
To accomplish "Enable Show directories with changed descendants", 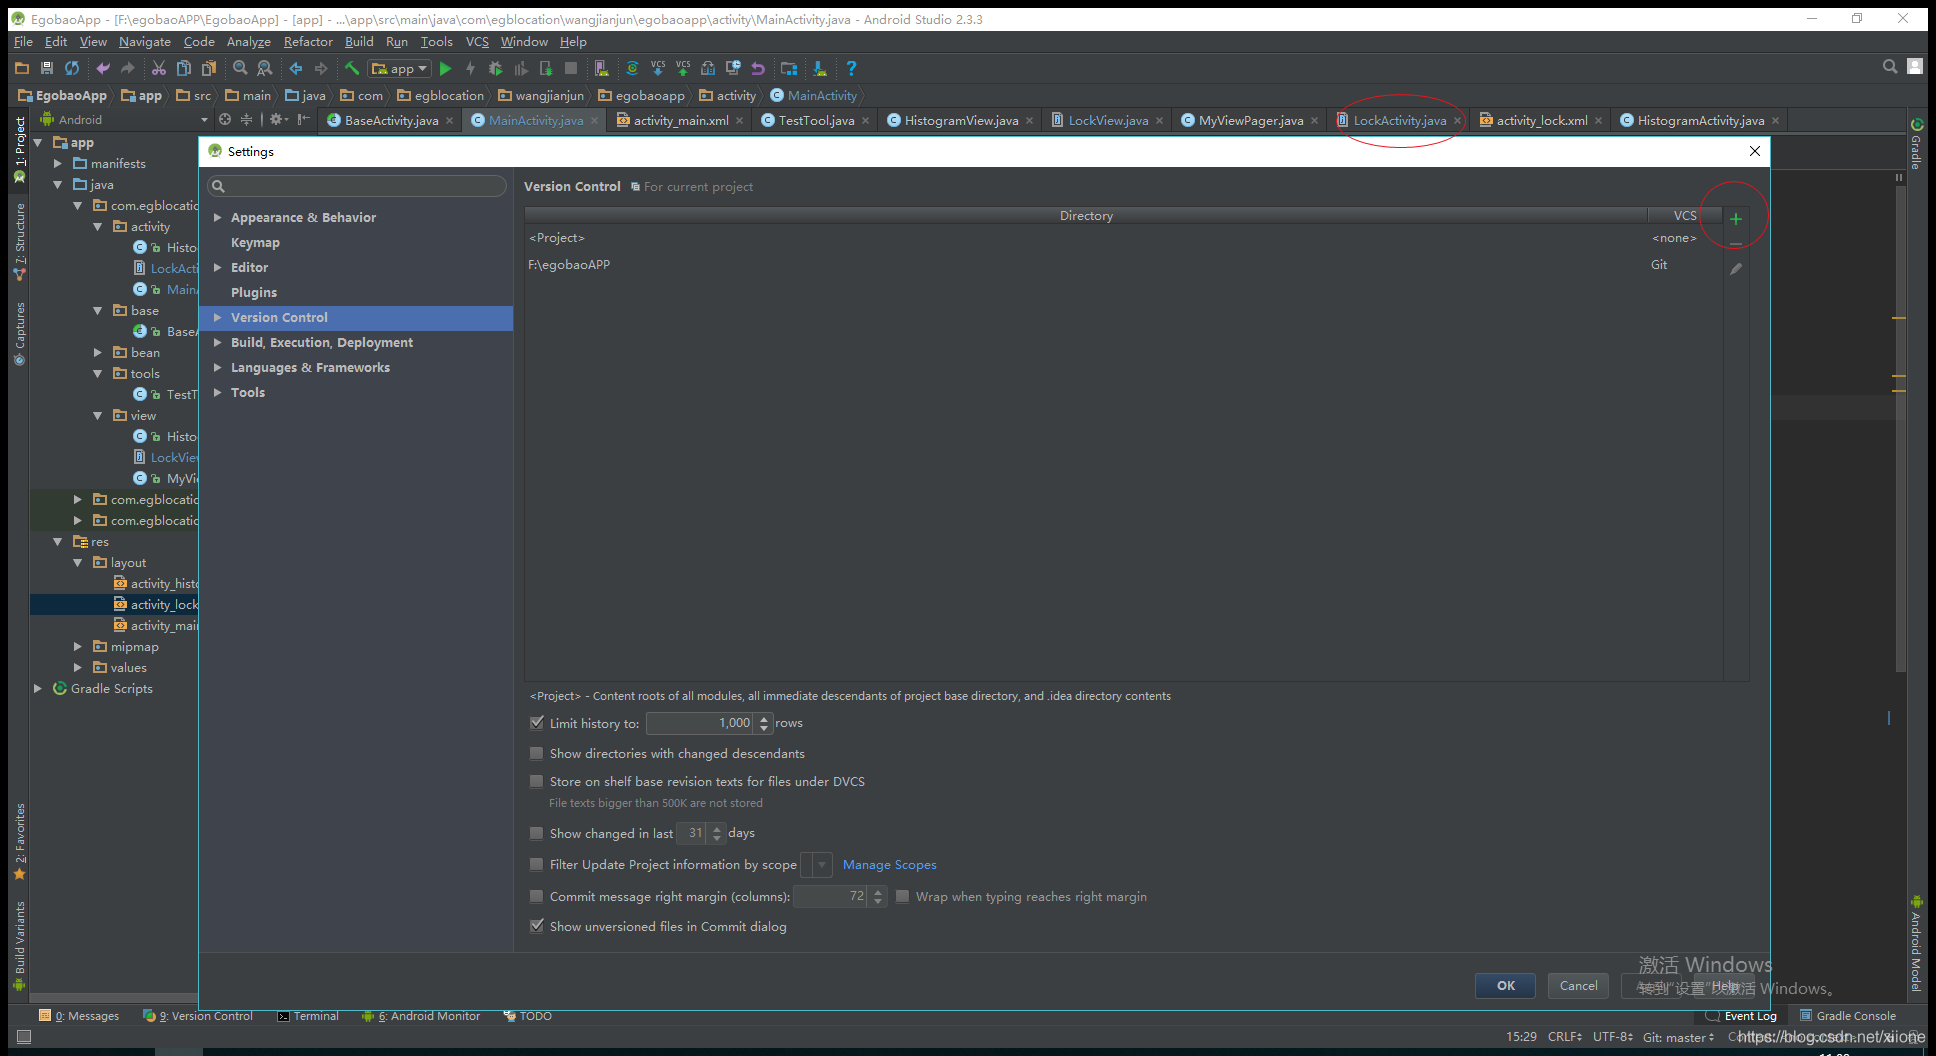I will click(x=537, y=753).
